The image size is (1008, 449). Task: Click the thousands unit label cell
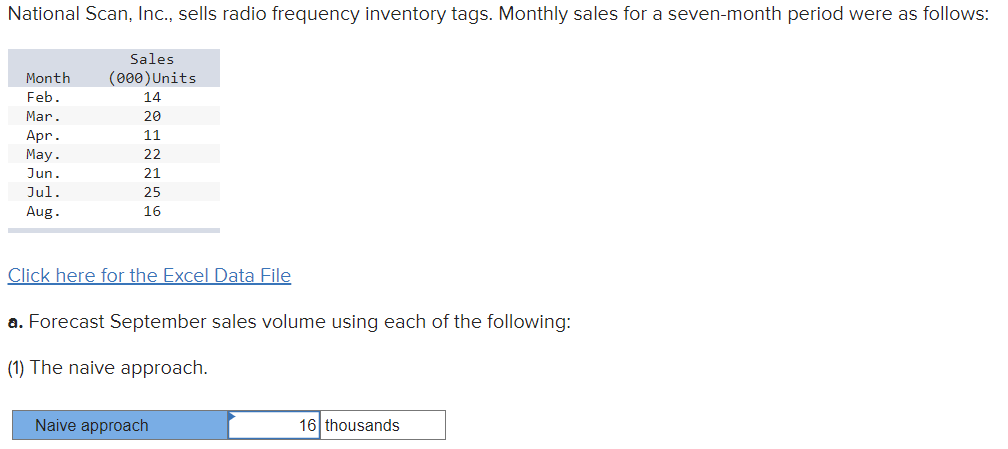click(382, 425)
